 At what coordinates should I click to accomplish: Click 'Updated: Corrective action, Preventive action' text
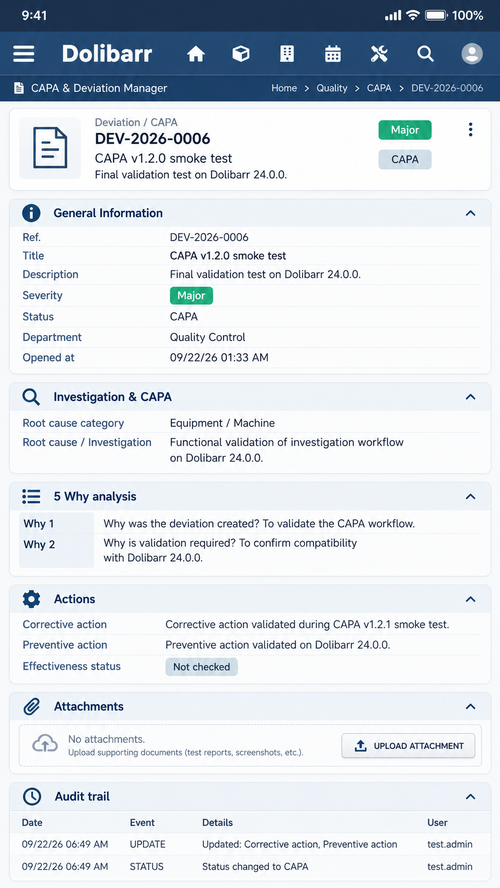(300, 844)
